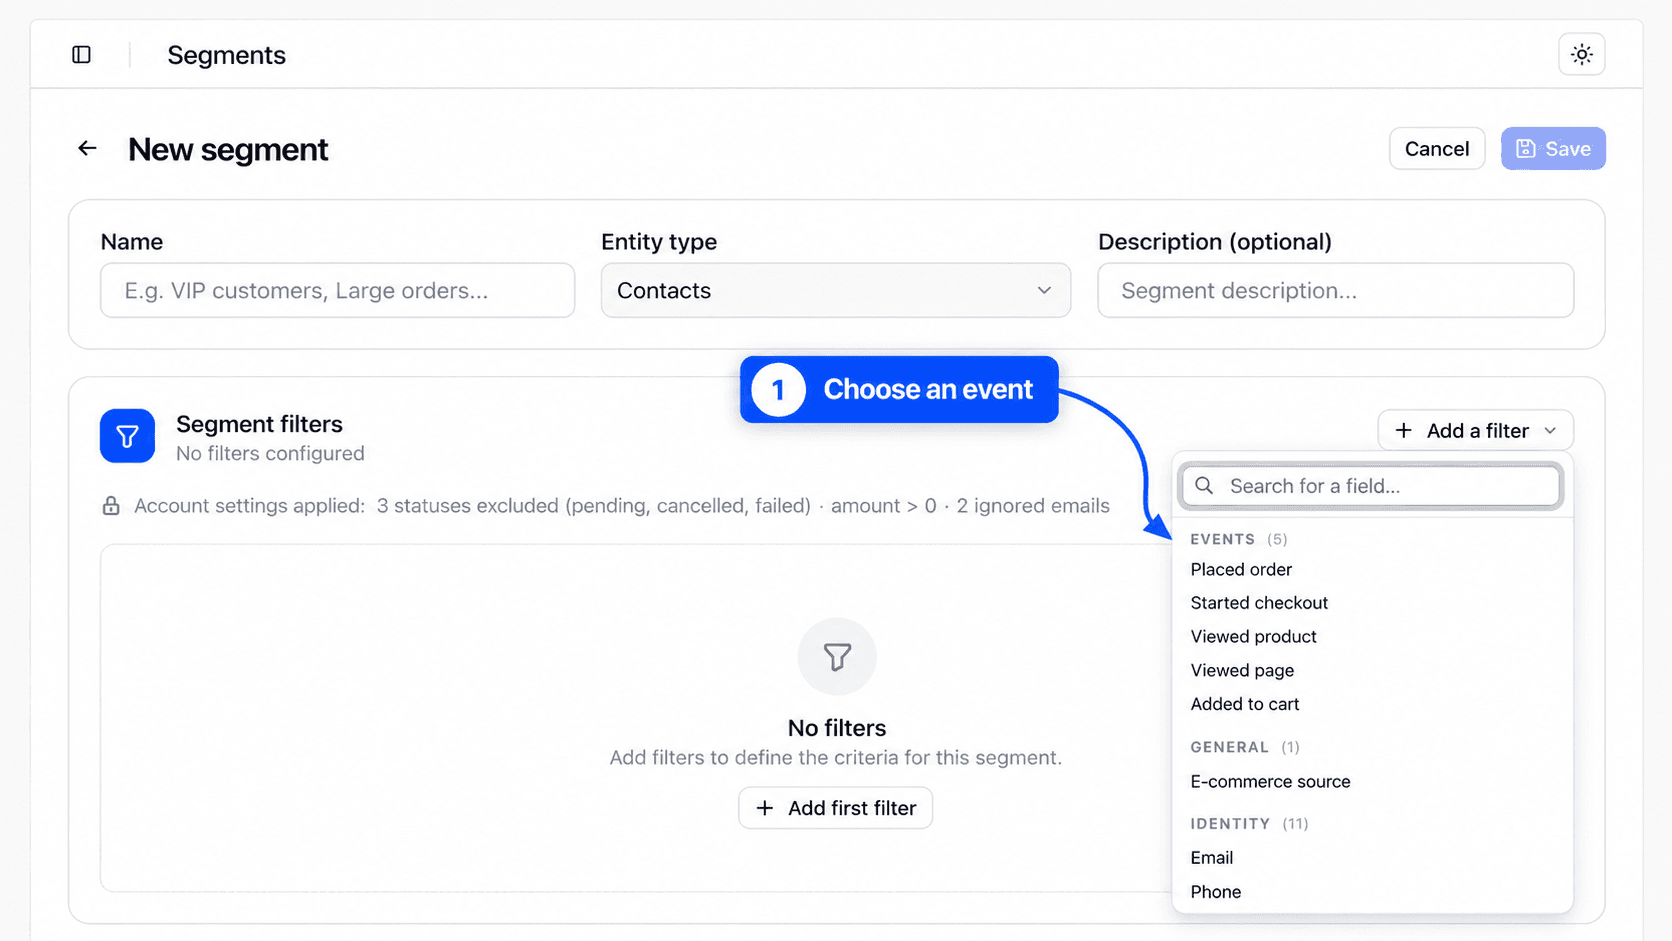Screen dimensions: 1672x941
Task: Focus the Search for a field box
Action: pyautogui.click(x=1371, y=486)
